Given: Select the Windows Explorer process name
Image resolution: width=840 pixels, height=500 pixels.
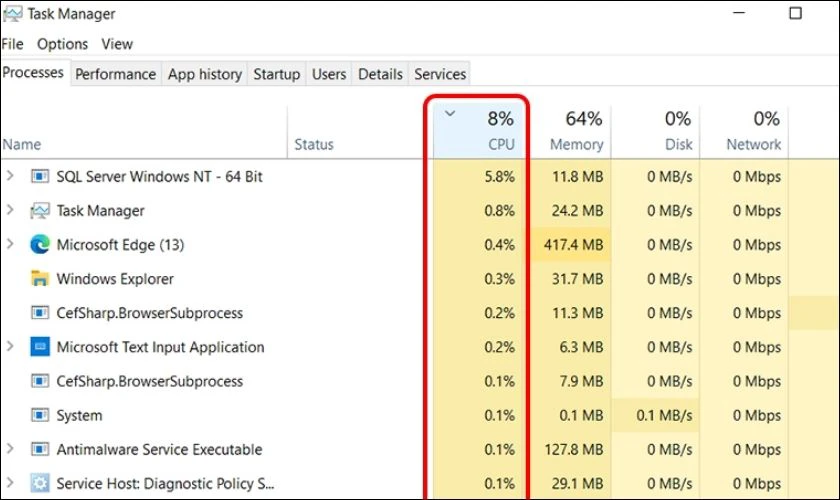Looking at the screenshot, I should [115, 279].
